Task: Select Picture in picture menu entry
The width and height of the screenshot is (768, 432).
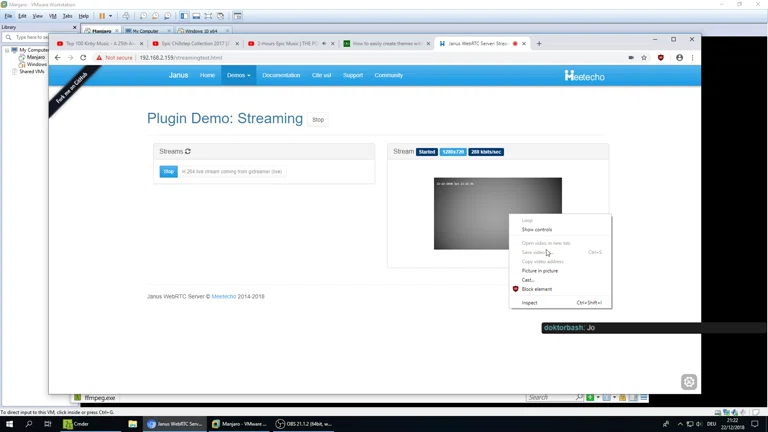Action: [x=540, y=271]
